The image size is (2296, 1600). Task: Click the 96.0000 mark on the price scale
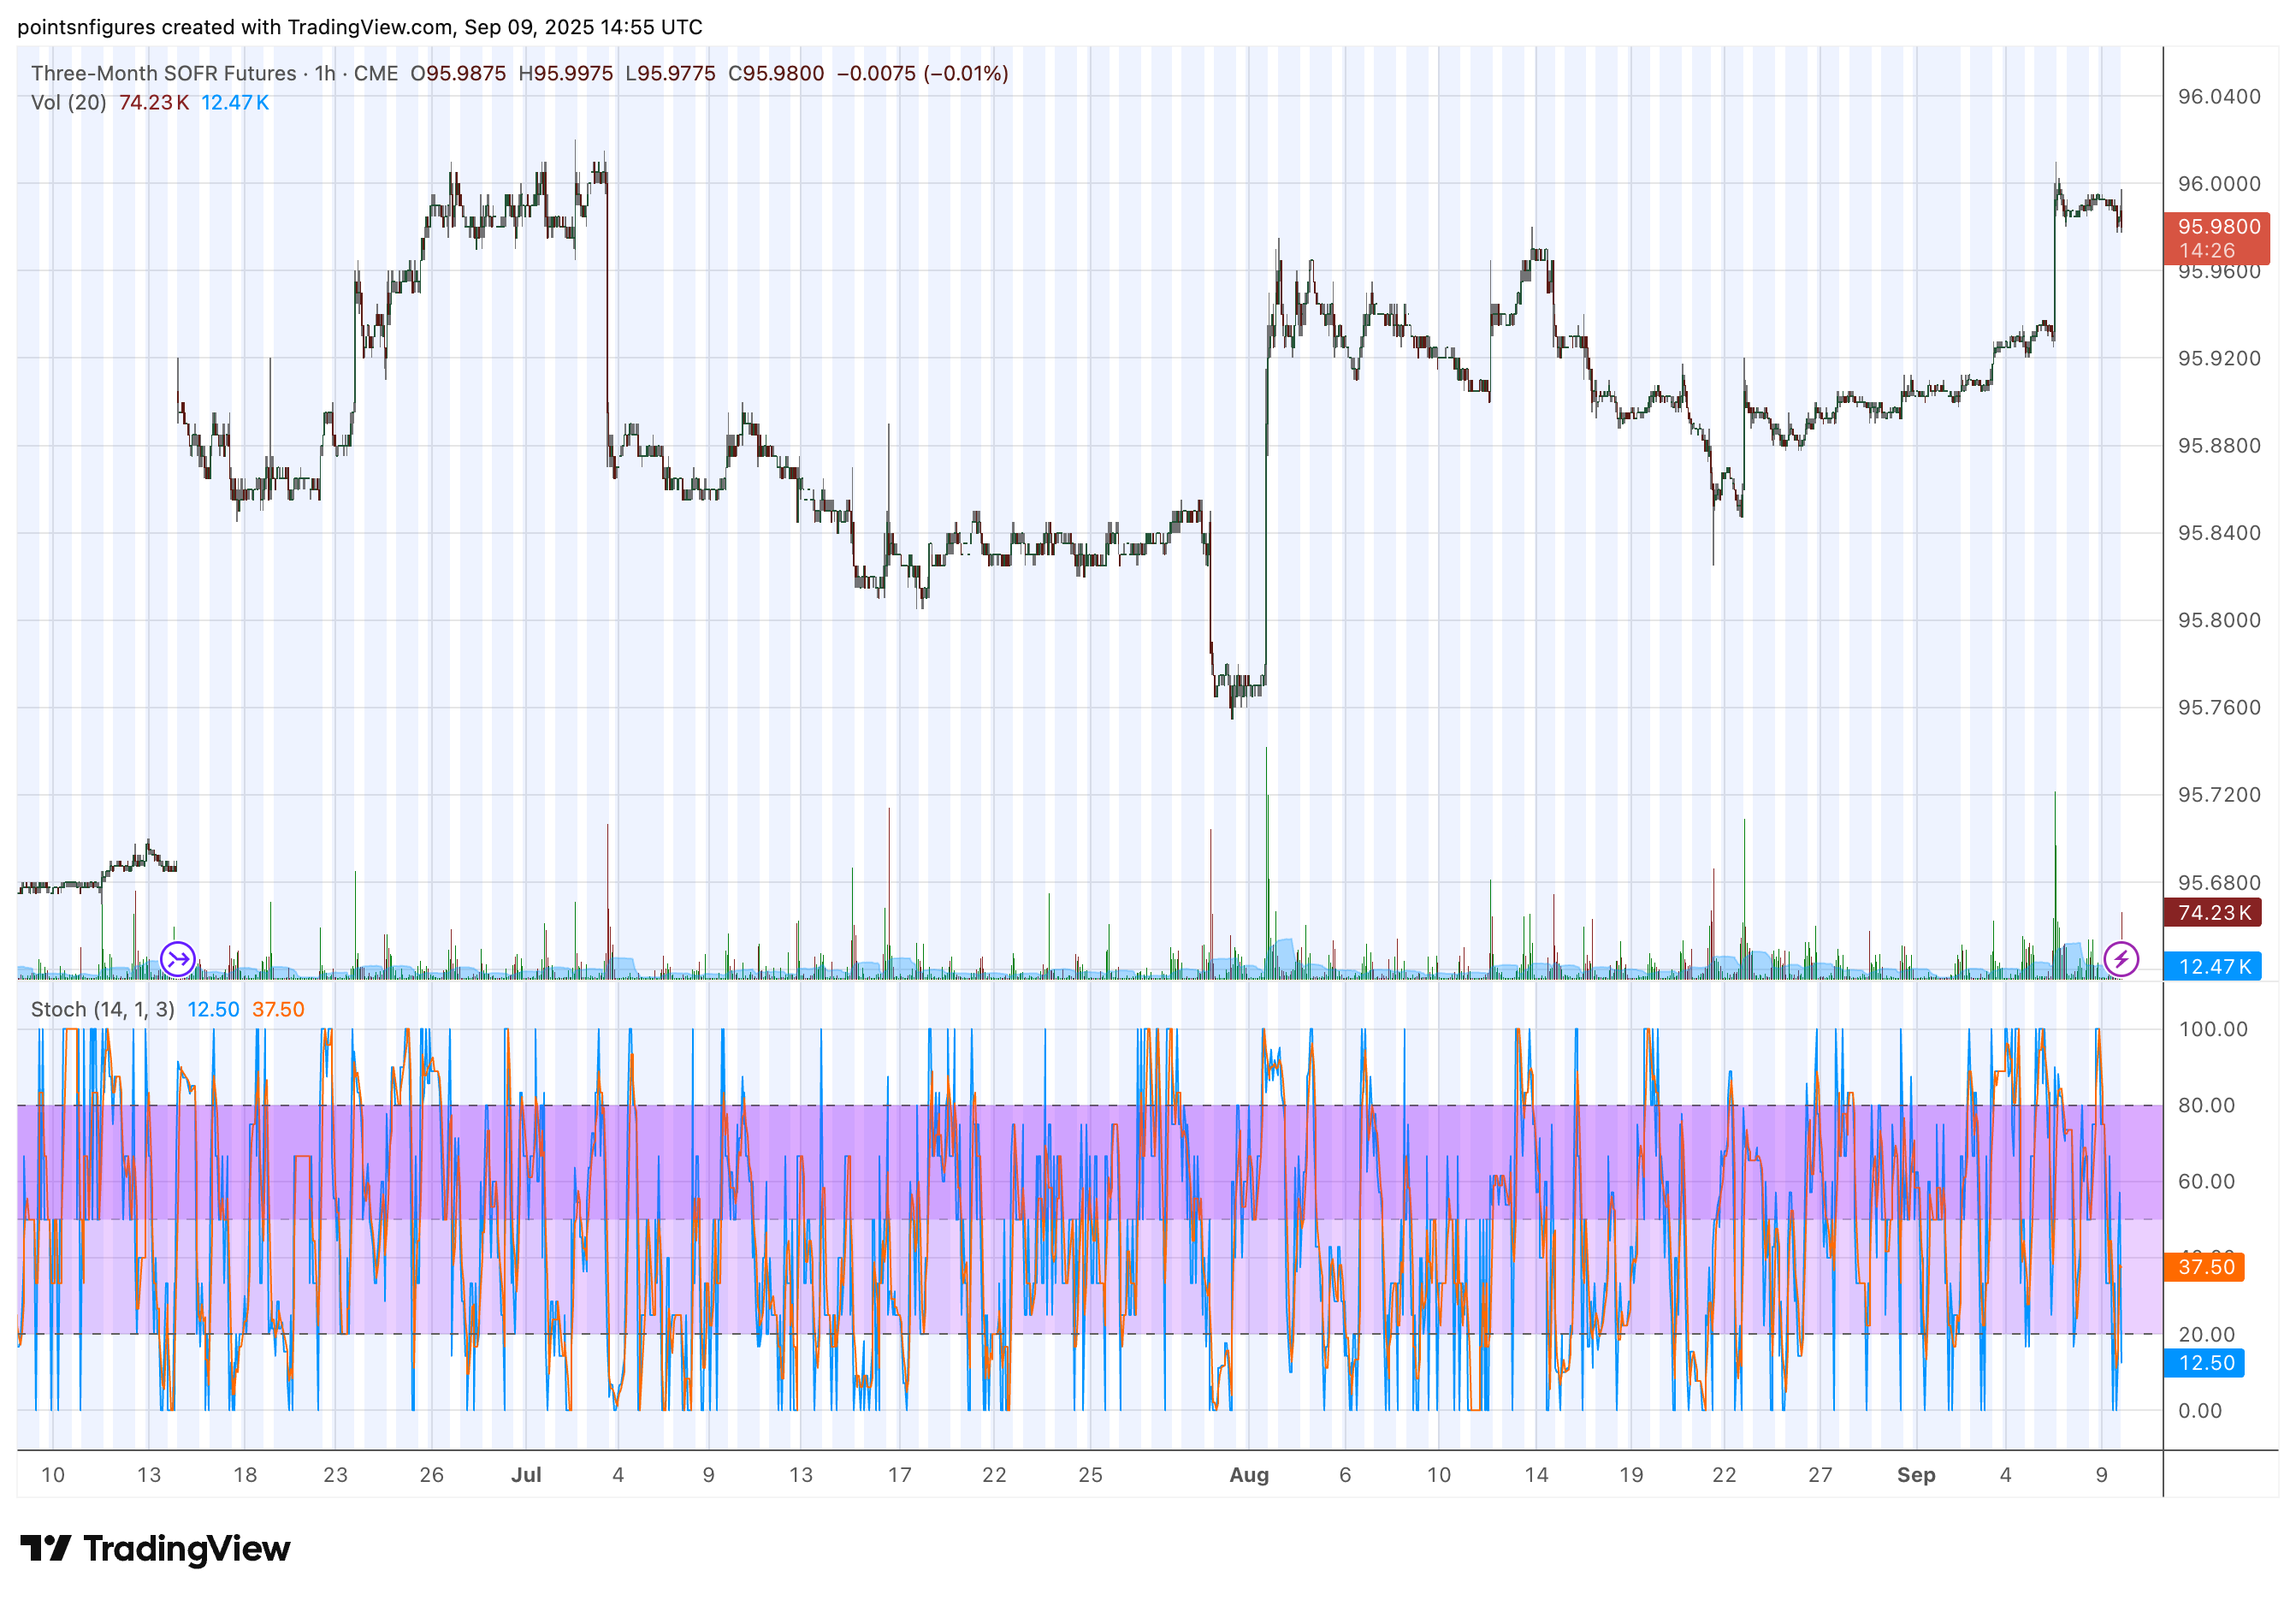(x=2218, y=184)
